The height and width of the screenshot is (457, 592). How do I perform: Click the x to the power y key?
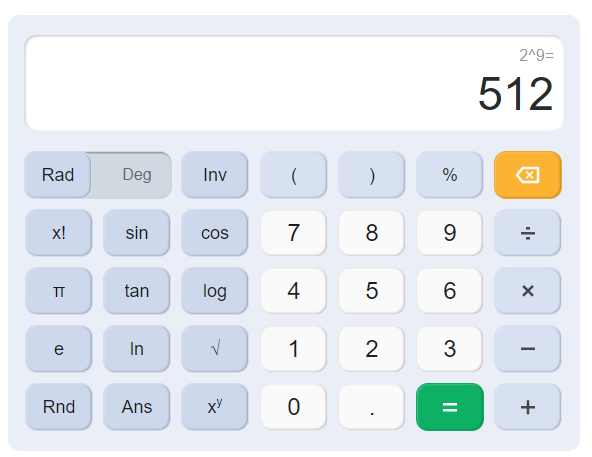[214, 407]
